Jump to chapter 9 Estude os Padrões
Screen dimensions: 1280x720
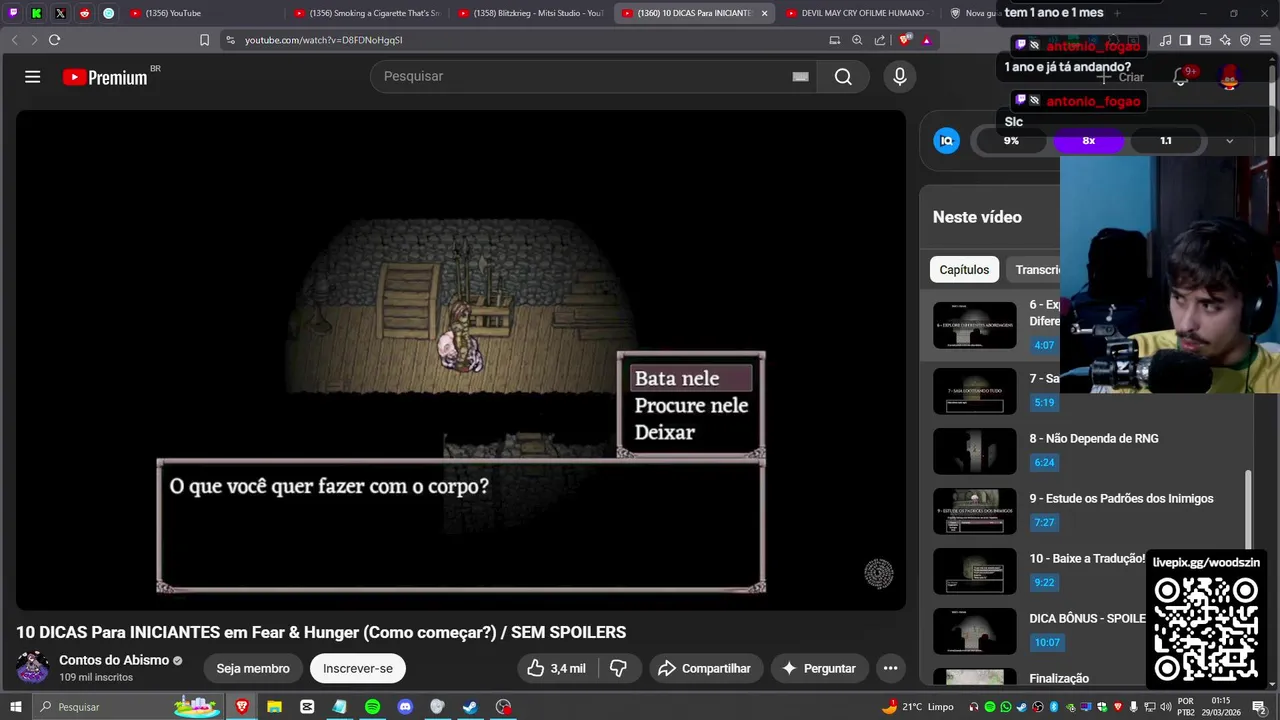click(1121, 498)
